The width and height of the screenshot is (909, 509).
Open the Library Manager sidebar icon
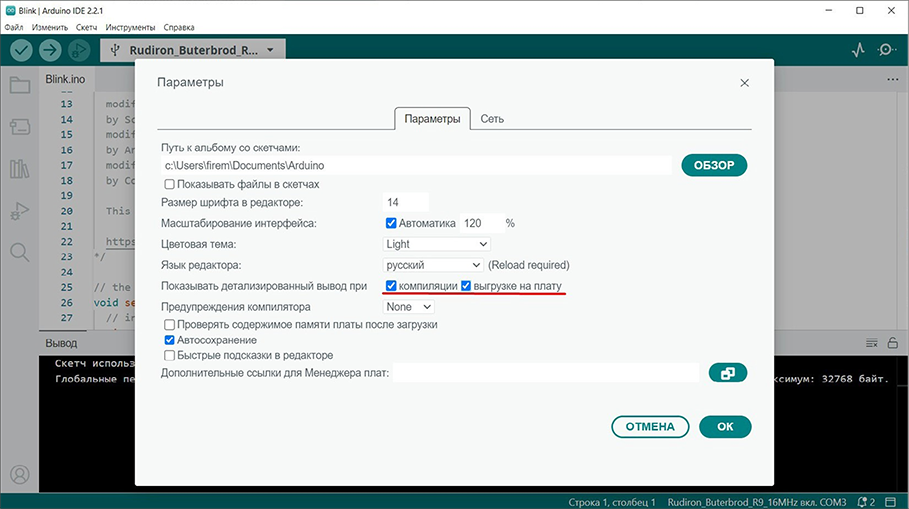(20, 169)
